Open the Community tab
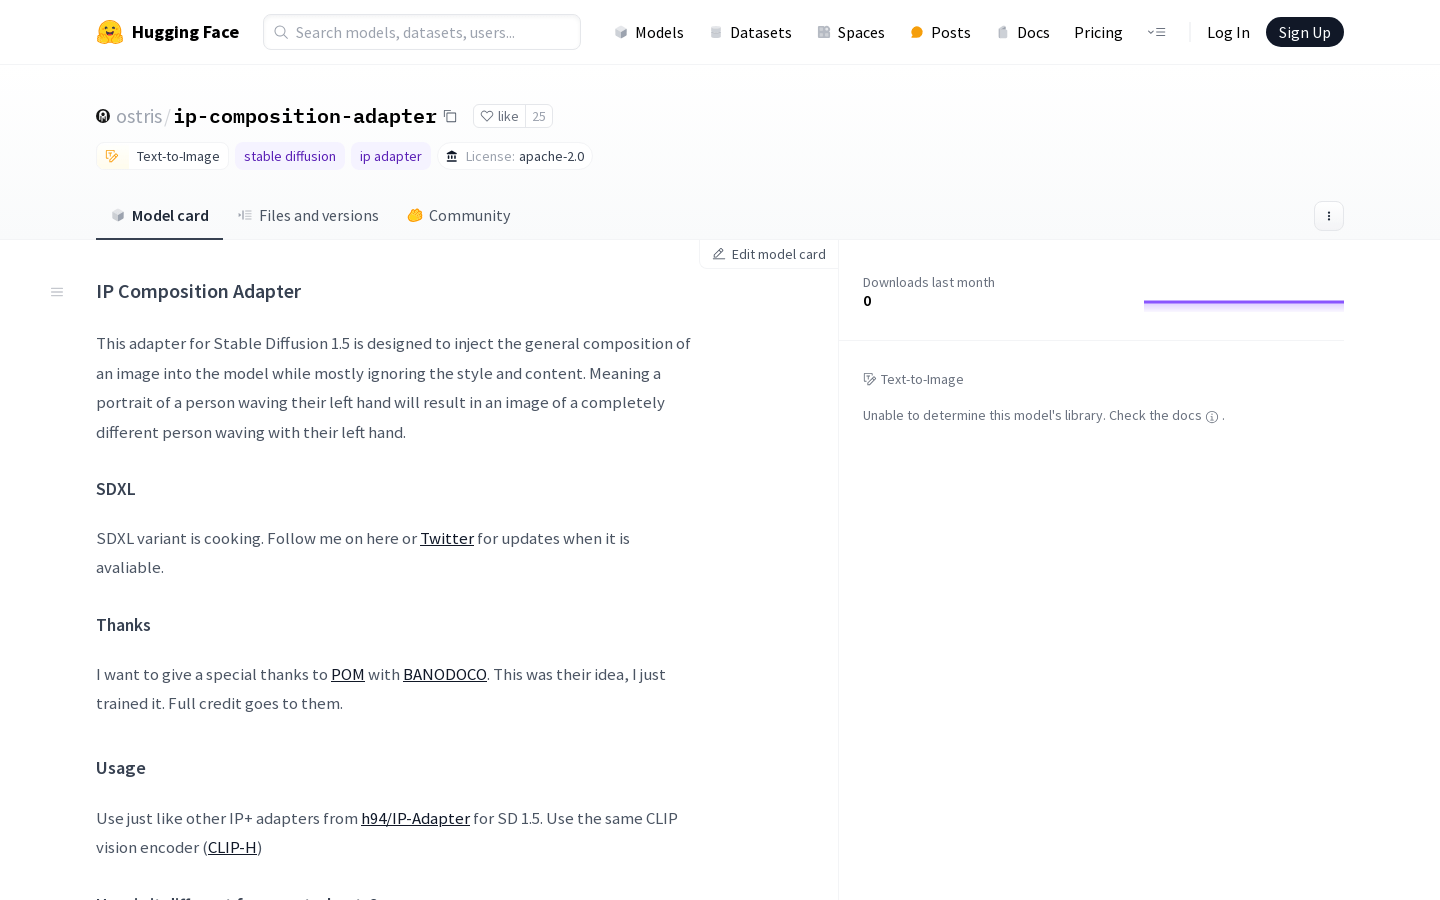This screenshot has width=1440, height=900. [x=458, y=216]
